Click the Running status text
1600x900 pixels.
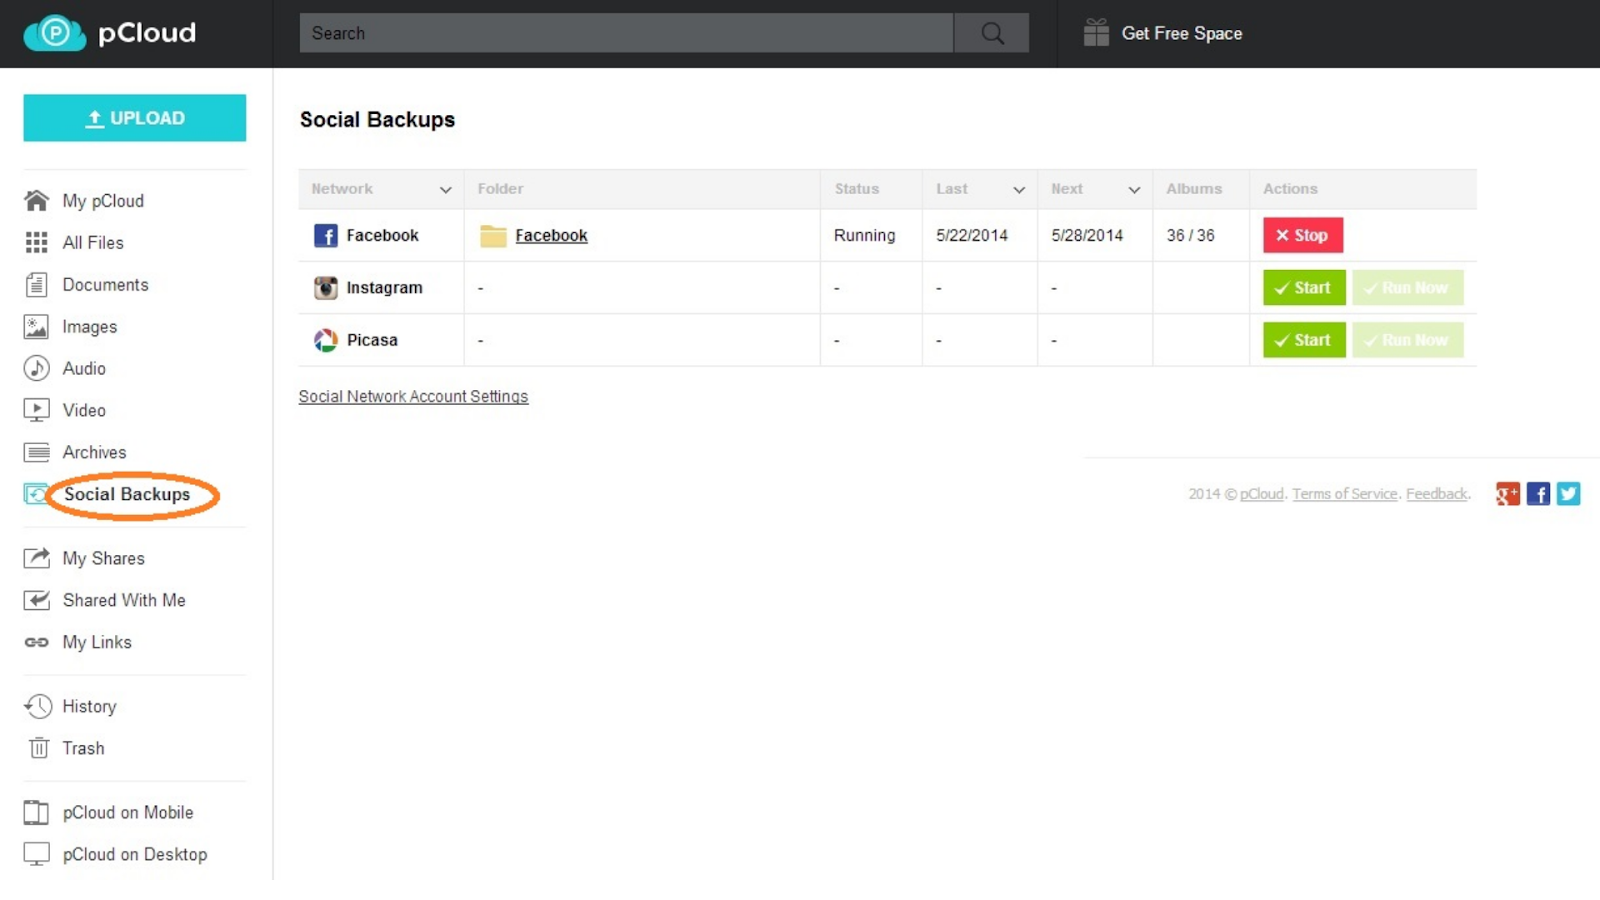click(865, 236)
